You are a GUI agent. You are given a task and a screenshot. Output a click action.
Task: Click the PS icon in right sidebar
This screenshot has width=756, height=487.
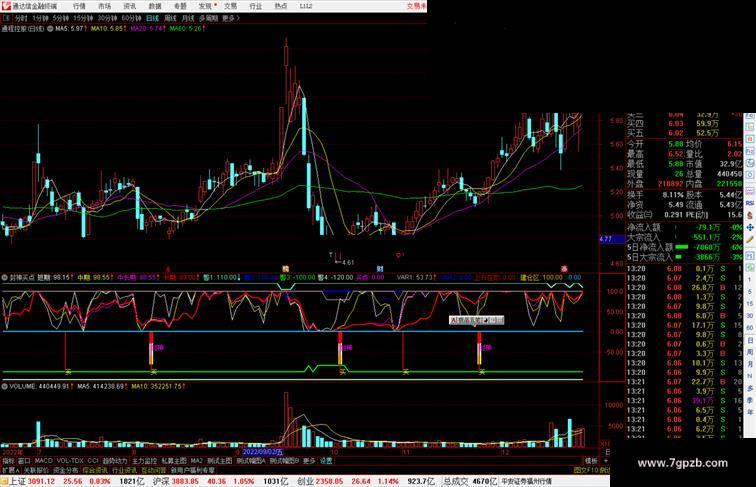[x=749, y=256]
